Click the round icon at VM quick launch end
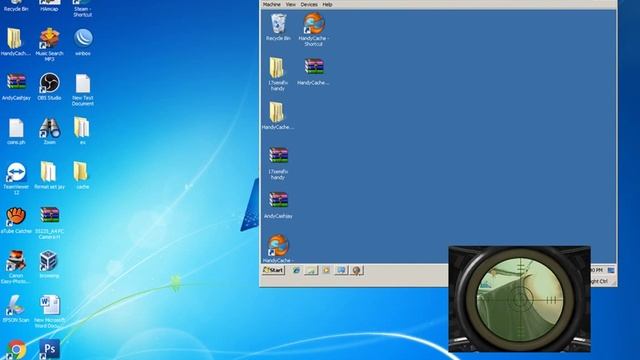 tap(356, 270)
